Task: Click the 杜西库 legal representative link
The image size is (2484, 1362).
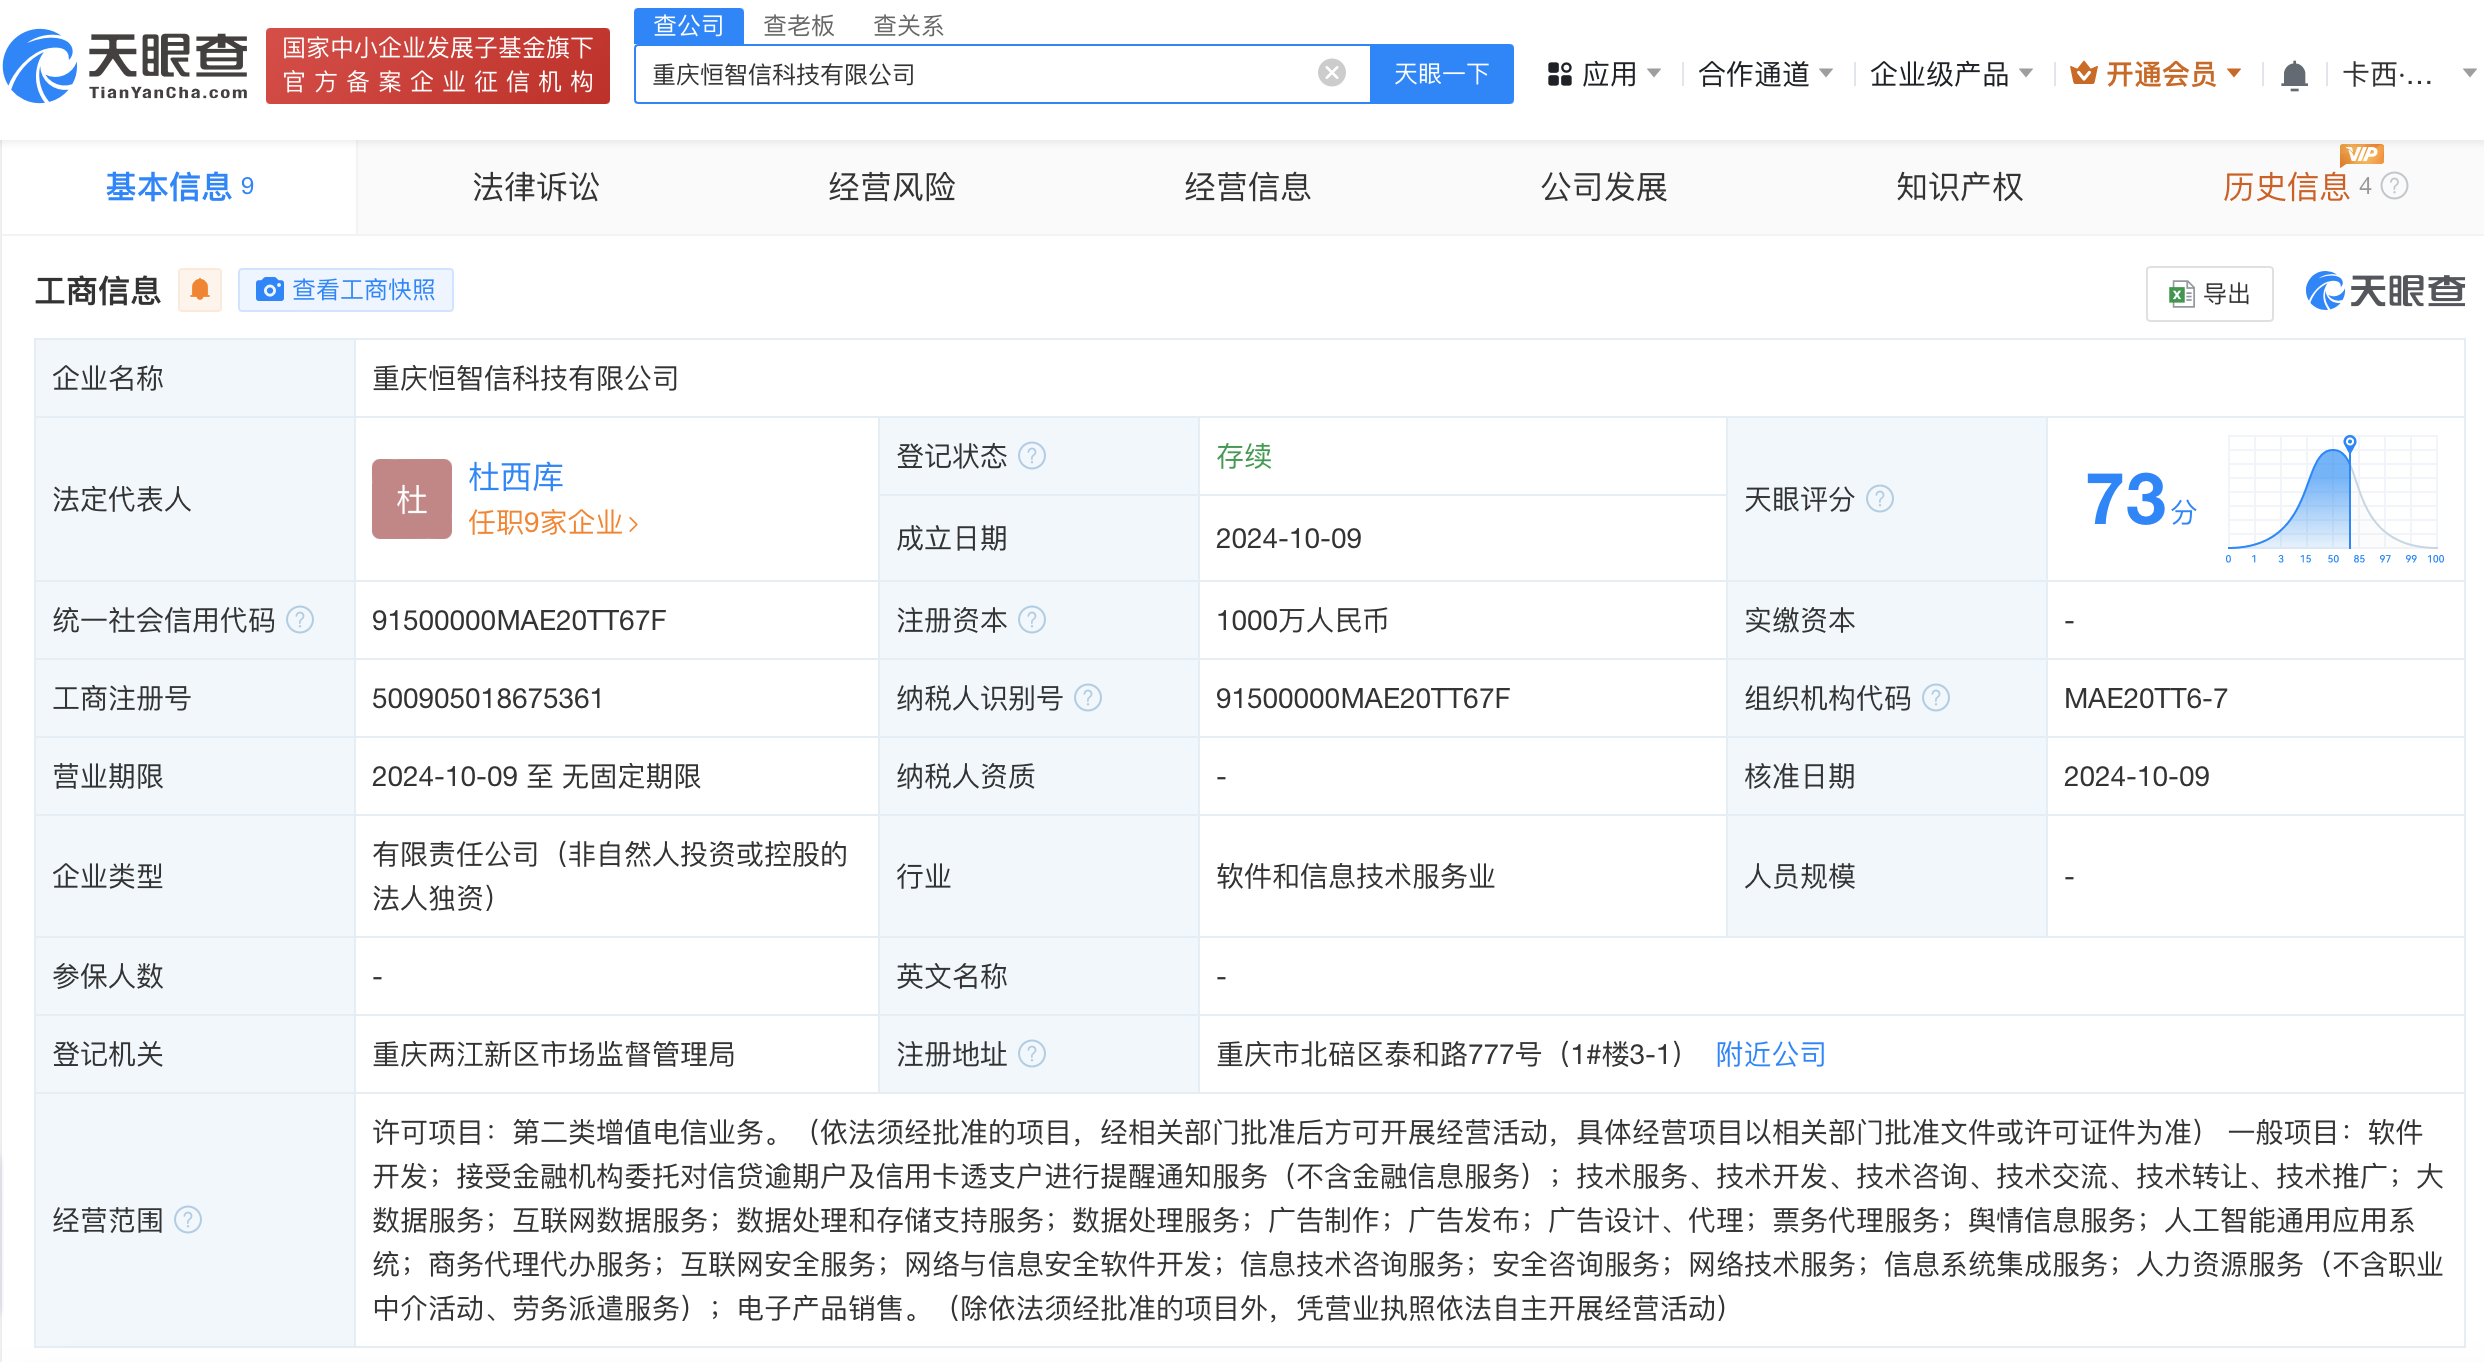Action: coord(516,477)
